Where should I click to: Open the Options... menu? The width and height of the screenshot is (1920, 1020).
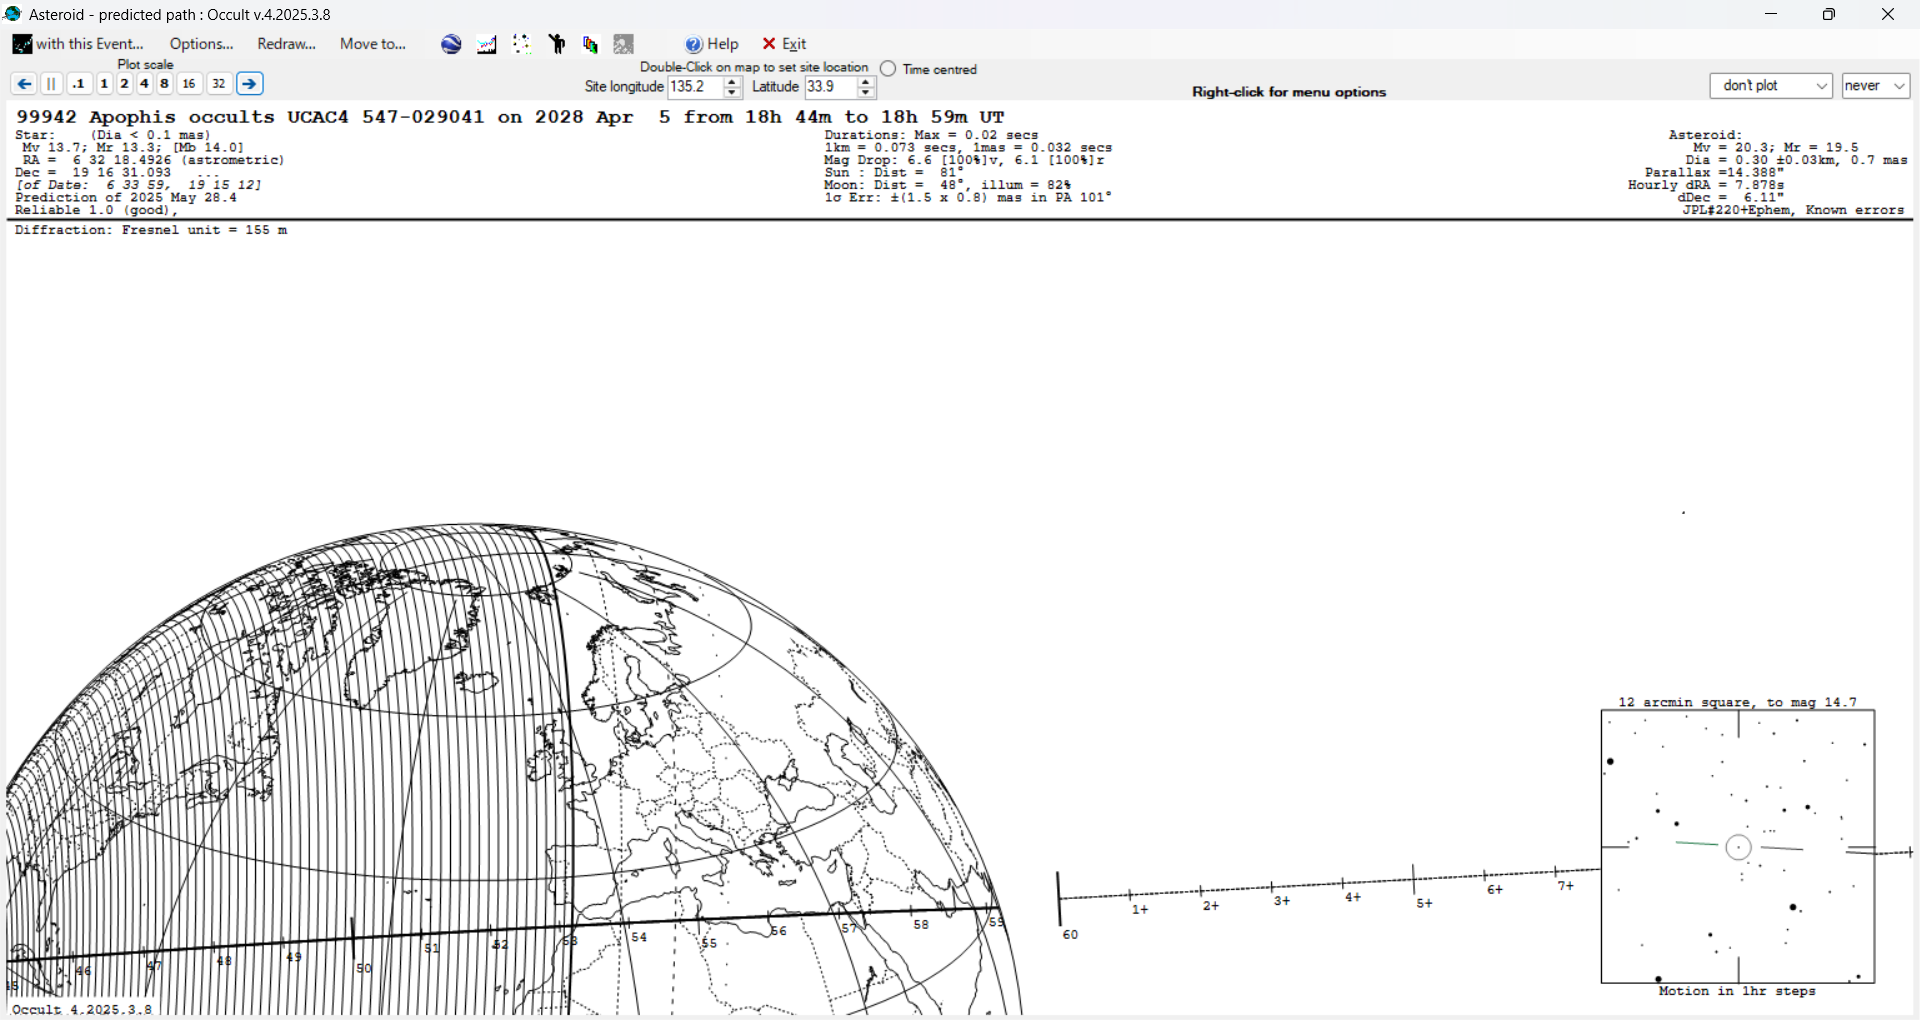point(201,44)
